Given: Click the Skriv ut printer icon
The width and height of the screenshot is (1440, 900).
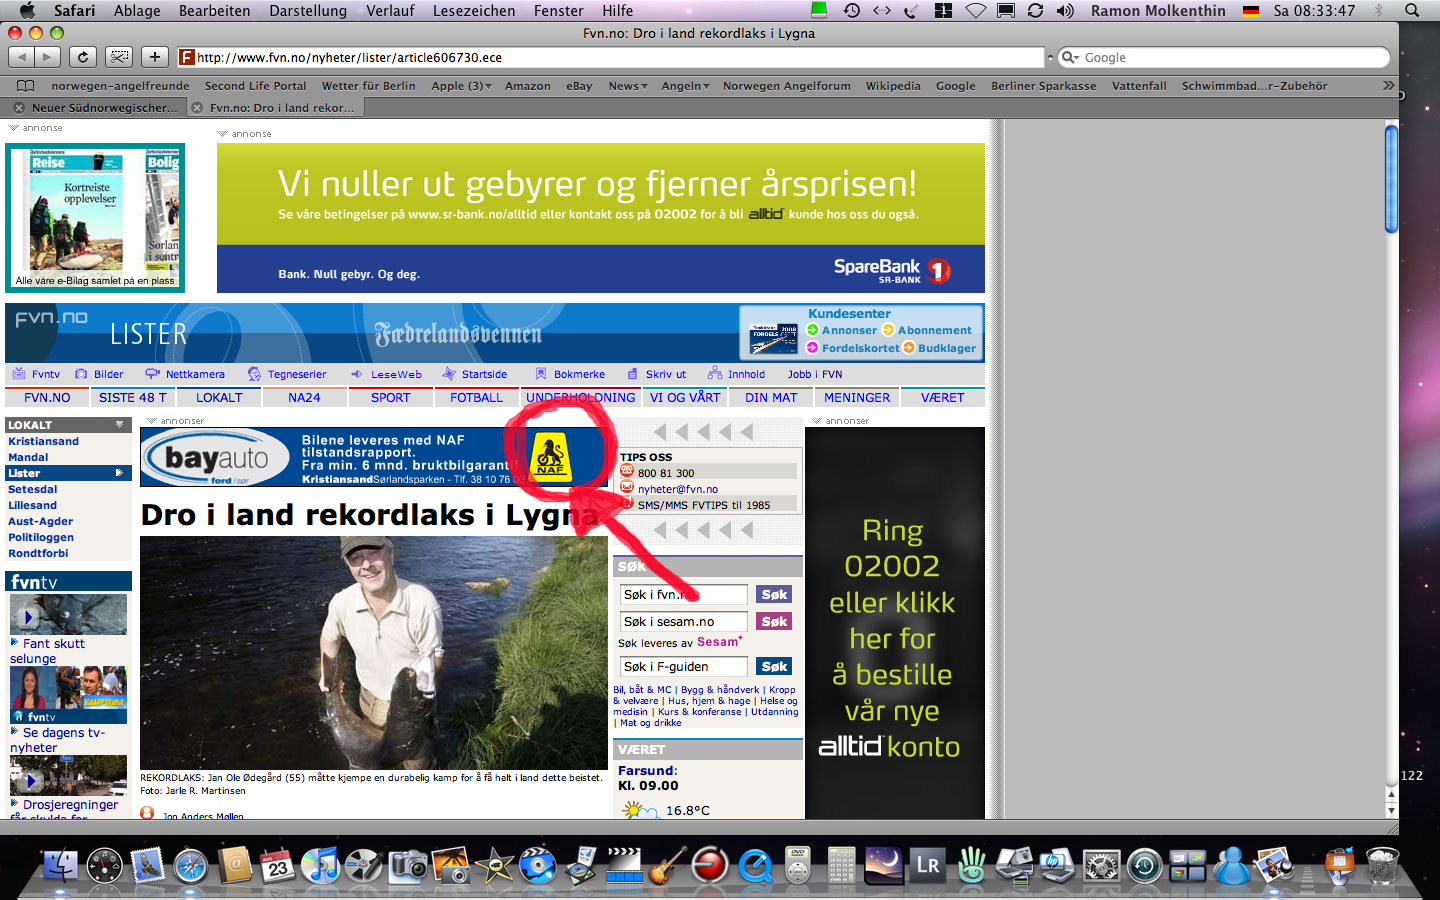Looking at the screenshot, I should tap(632, 374).
